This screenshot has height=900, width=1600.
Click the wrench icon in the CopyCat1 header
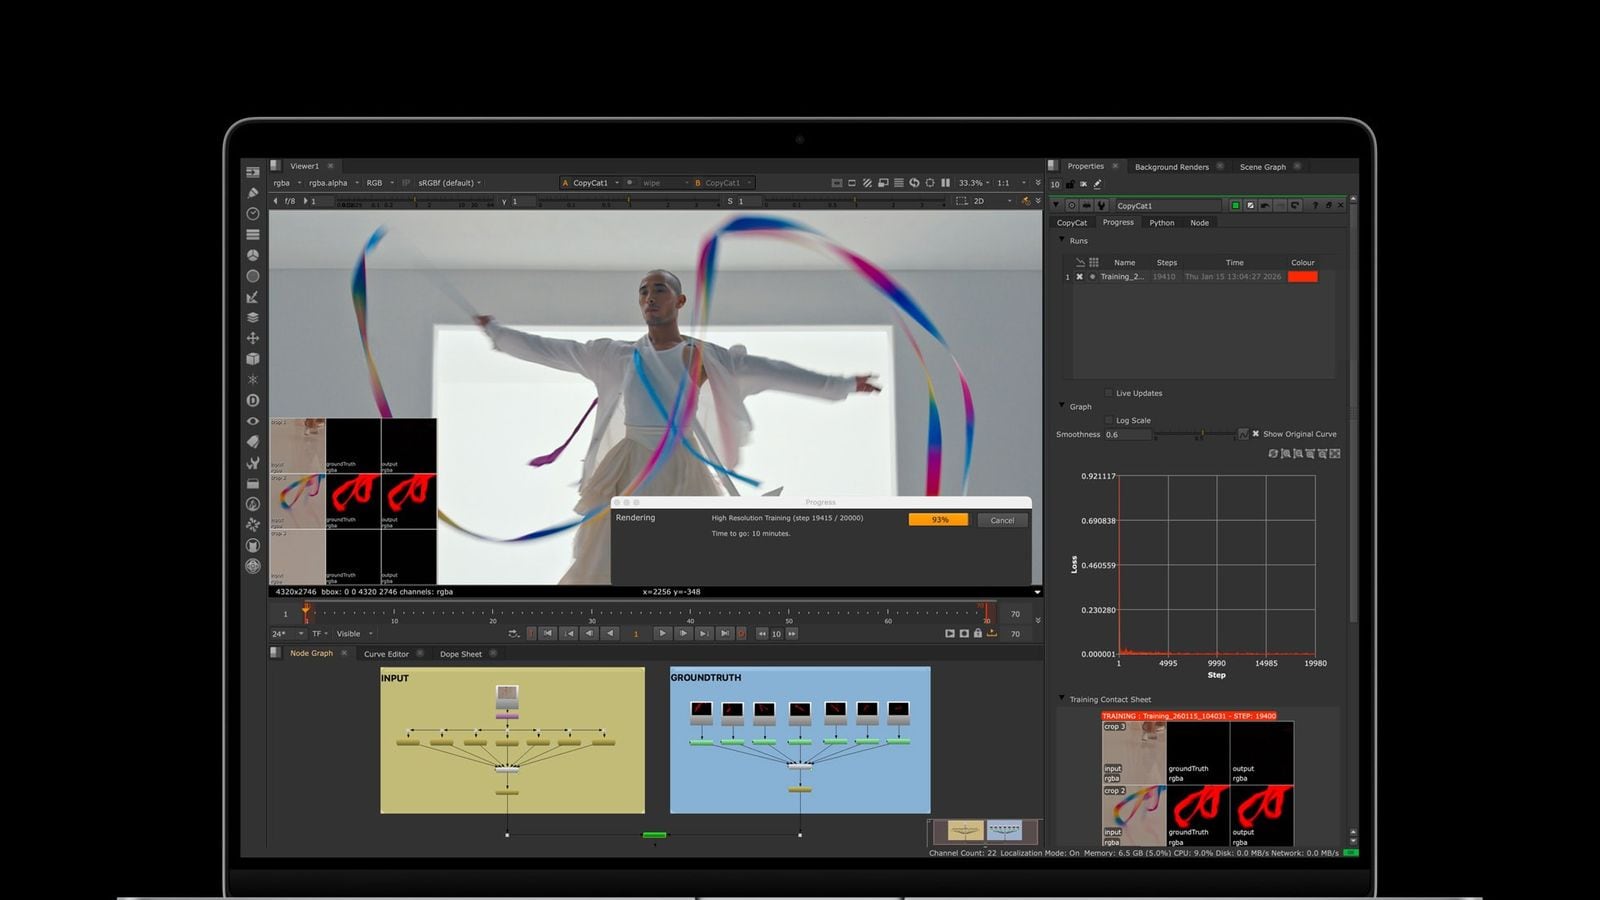tap(1102, 205)
